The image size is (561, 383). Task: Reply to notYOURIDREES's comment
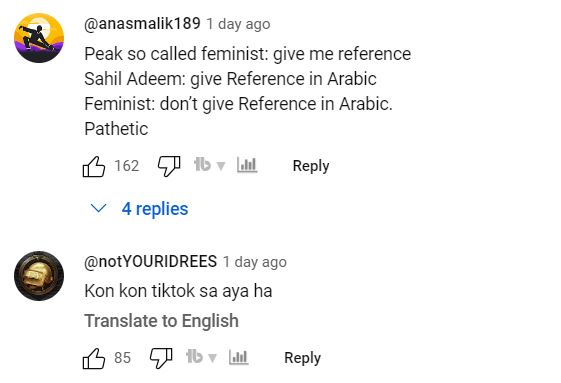302,358
